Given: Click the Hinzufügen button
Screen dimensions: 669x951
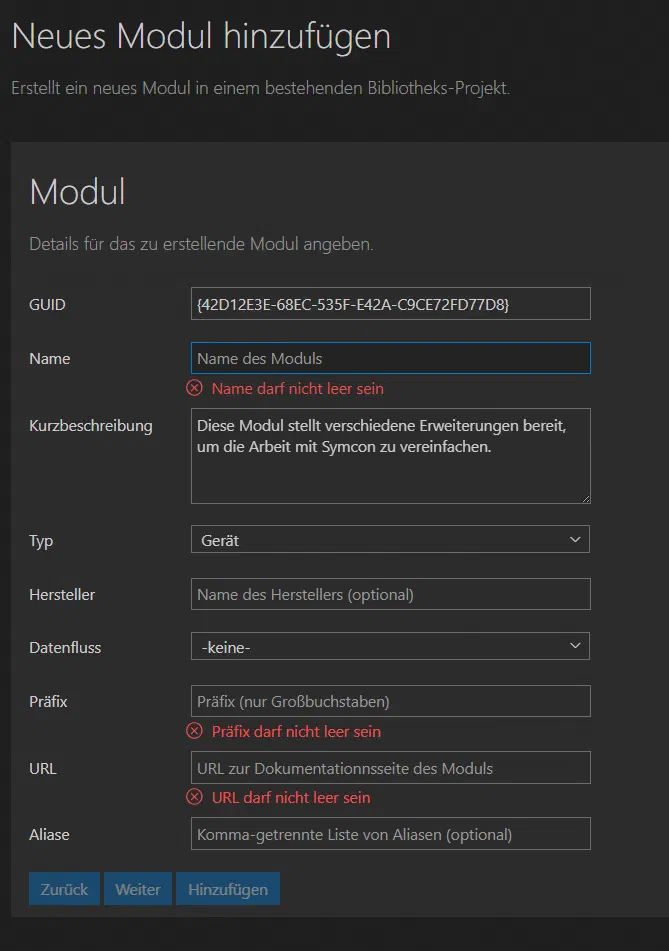Looking at the screenshot, I should coord(227,889).
